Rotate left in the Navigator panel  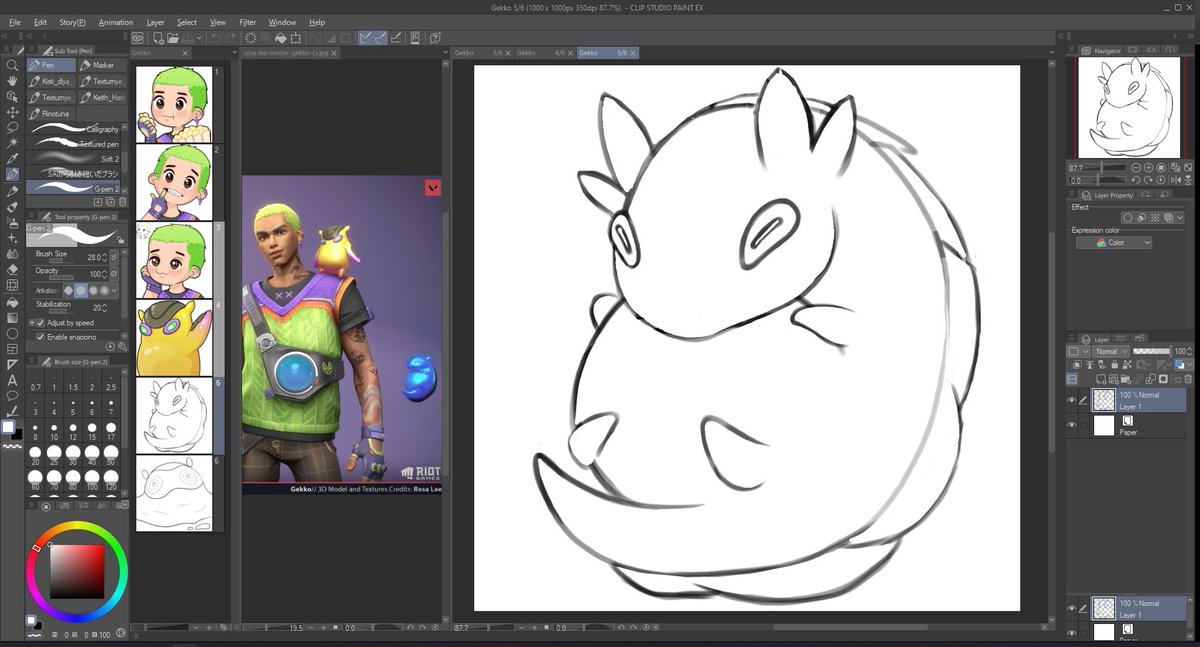coord(1138,180)
